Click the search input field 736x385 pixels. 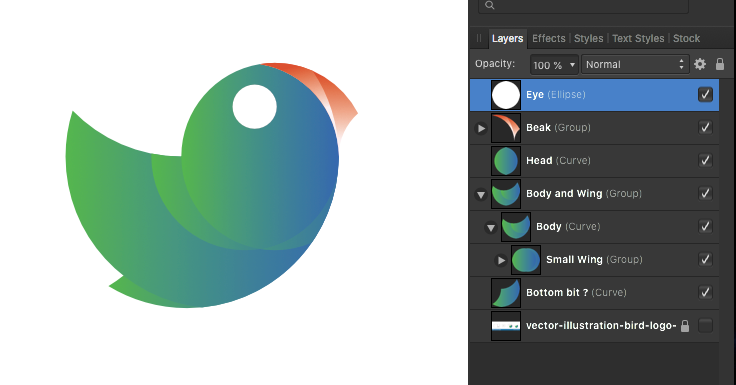pos(583,6)
